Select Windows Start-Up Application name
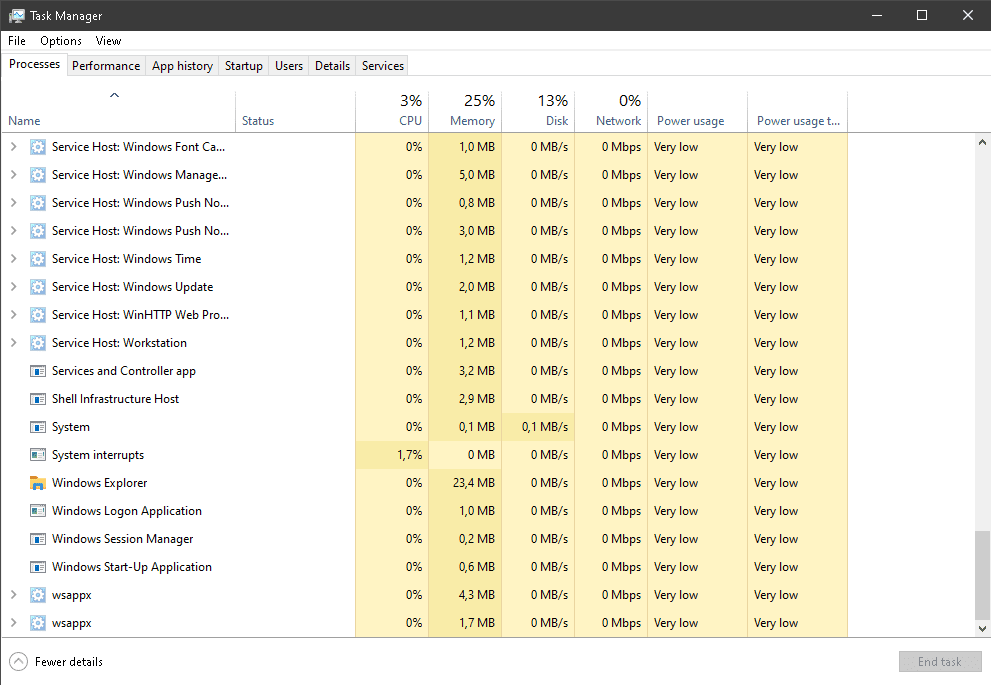This screenshot has height=685, width=991. [x=131, y=567]
